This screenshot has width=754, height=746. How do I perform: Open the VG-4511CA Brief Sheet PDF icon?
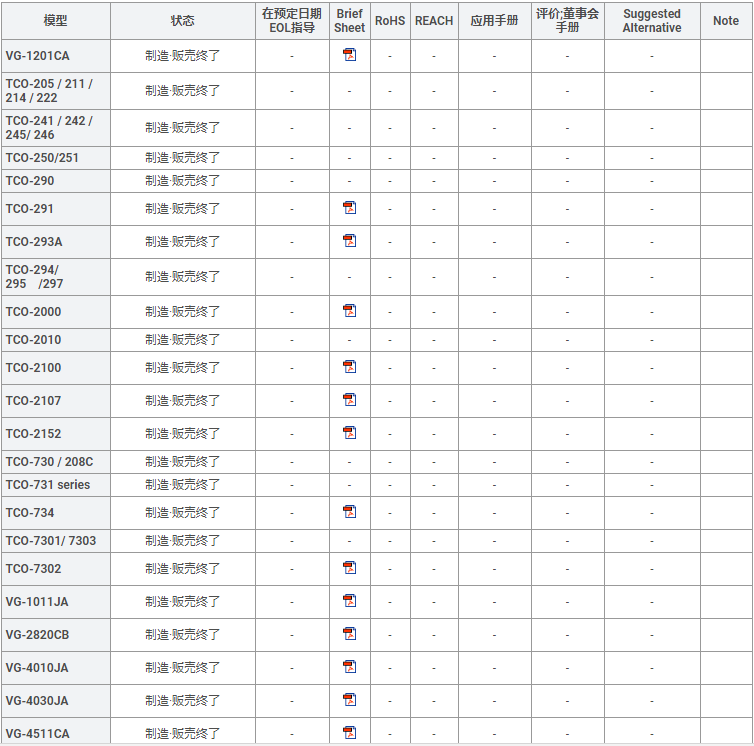pos(349,732)
